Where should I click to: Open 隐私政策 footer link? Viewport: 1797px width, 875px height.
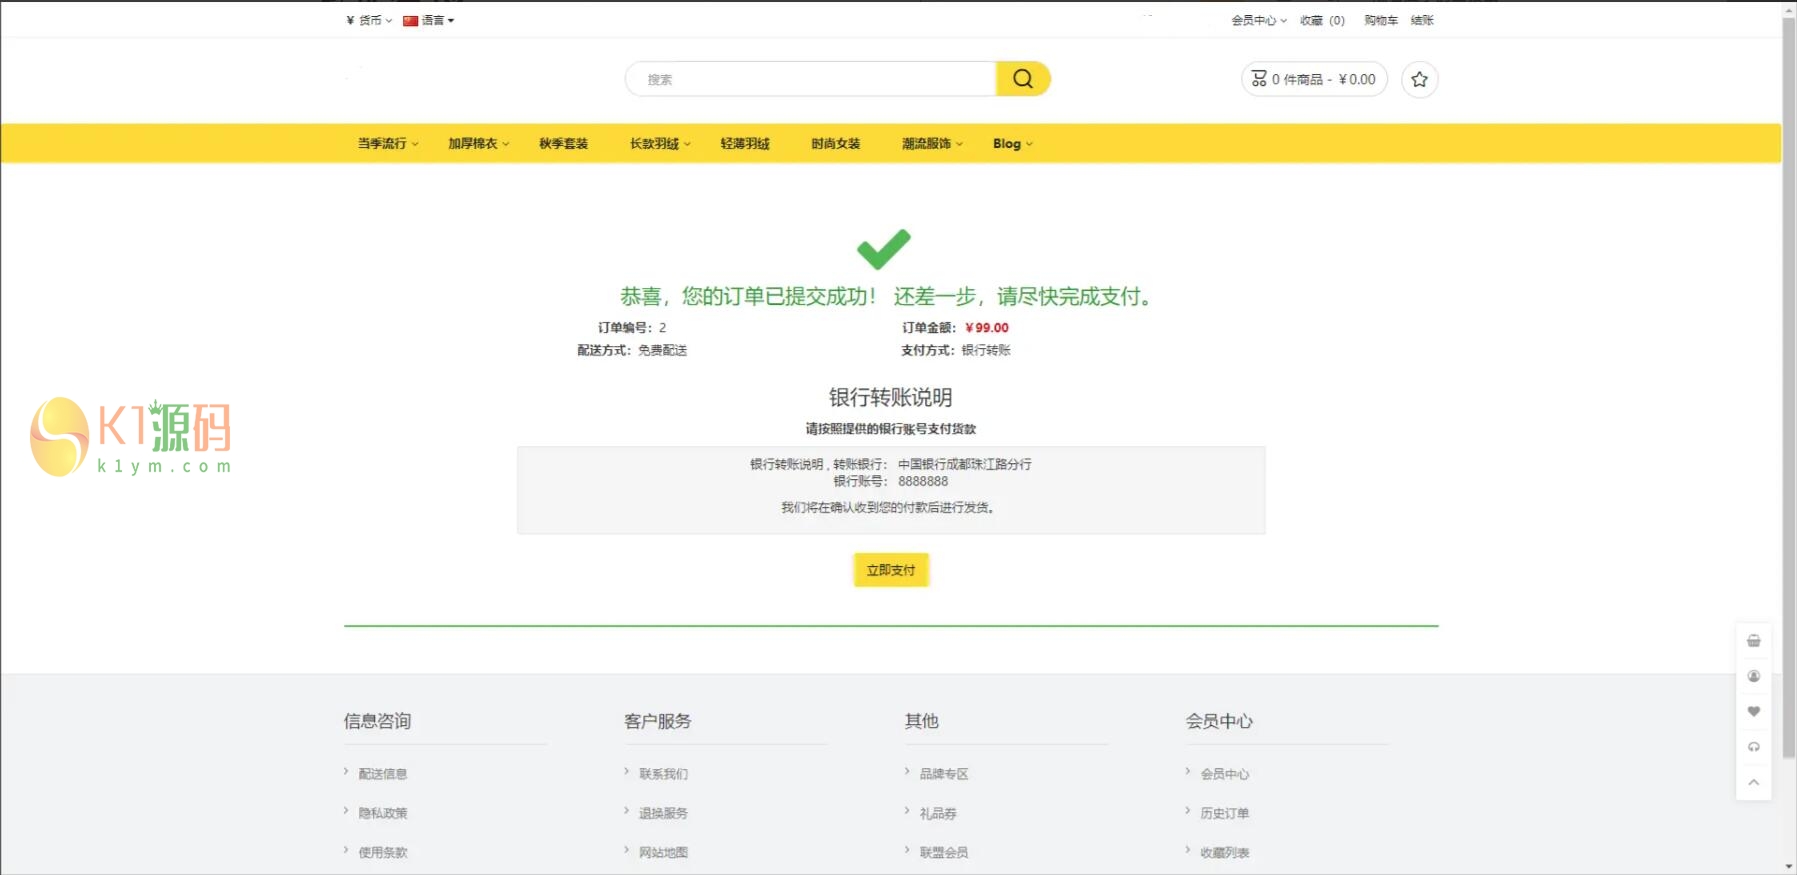pyautogui.click(x=383, y=813)
